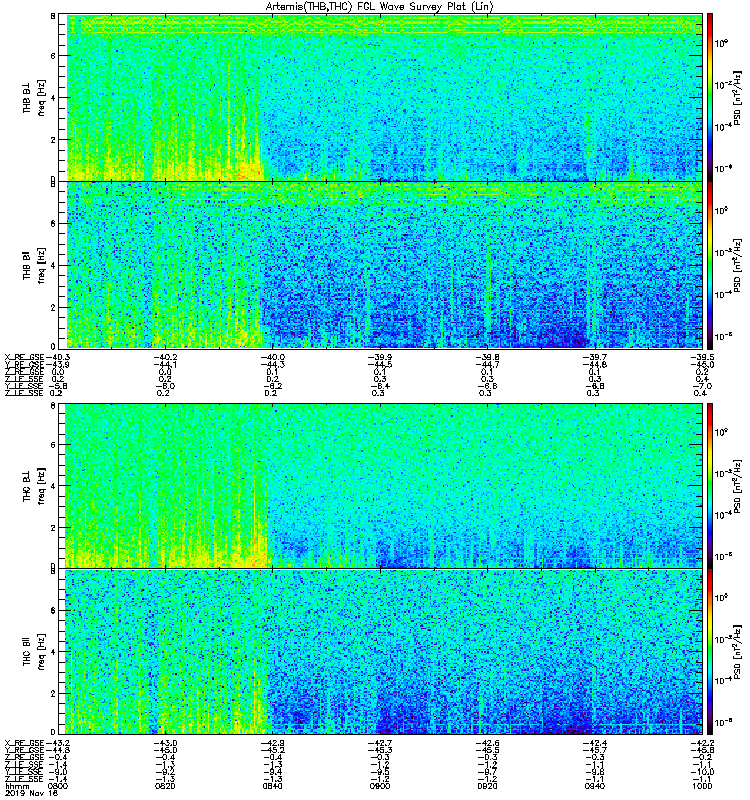Click the THC X_RE_GSE value -43.0

[165, 743]
